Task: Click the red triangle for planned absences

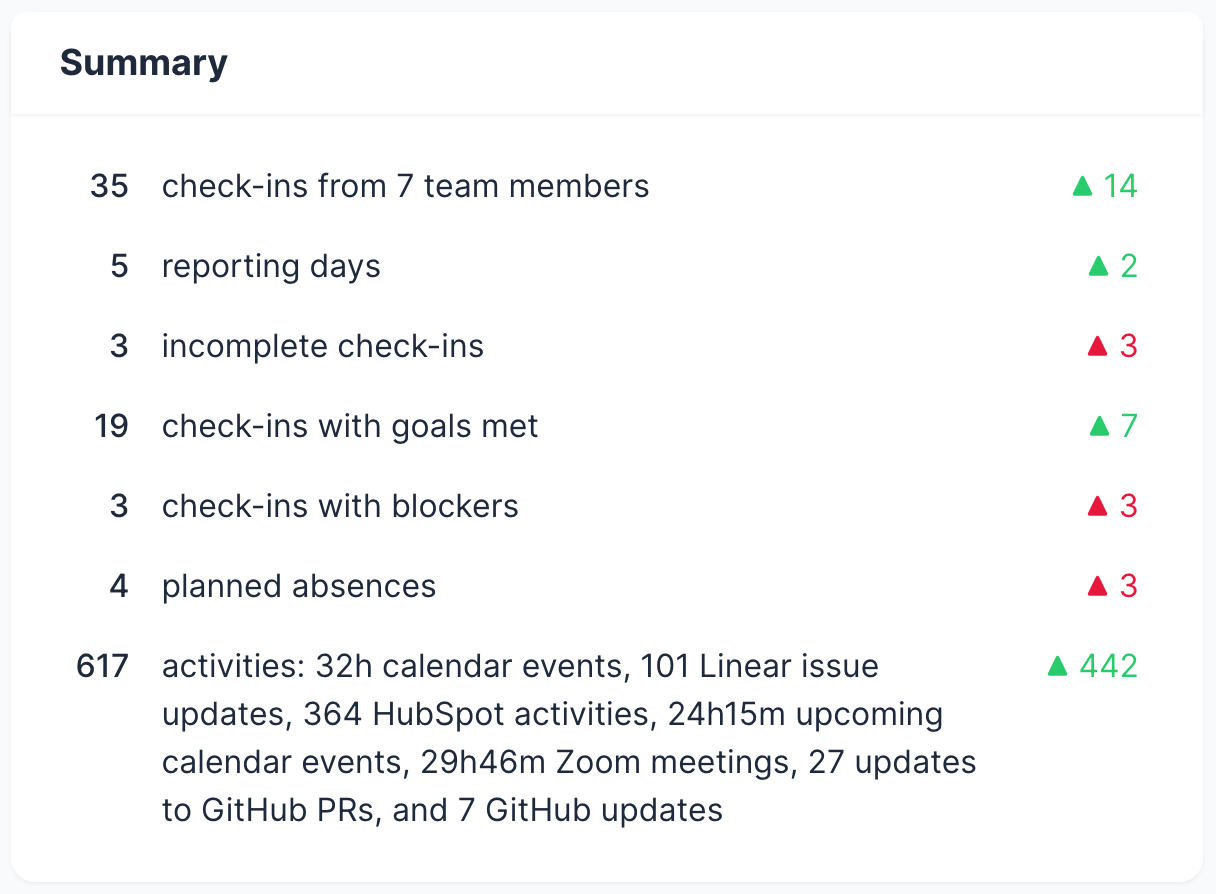Action: coord(1098,586)
